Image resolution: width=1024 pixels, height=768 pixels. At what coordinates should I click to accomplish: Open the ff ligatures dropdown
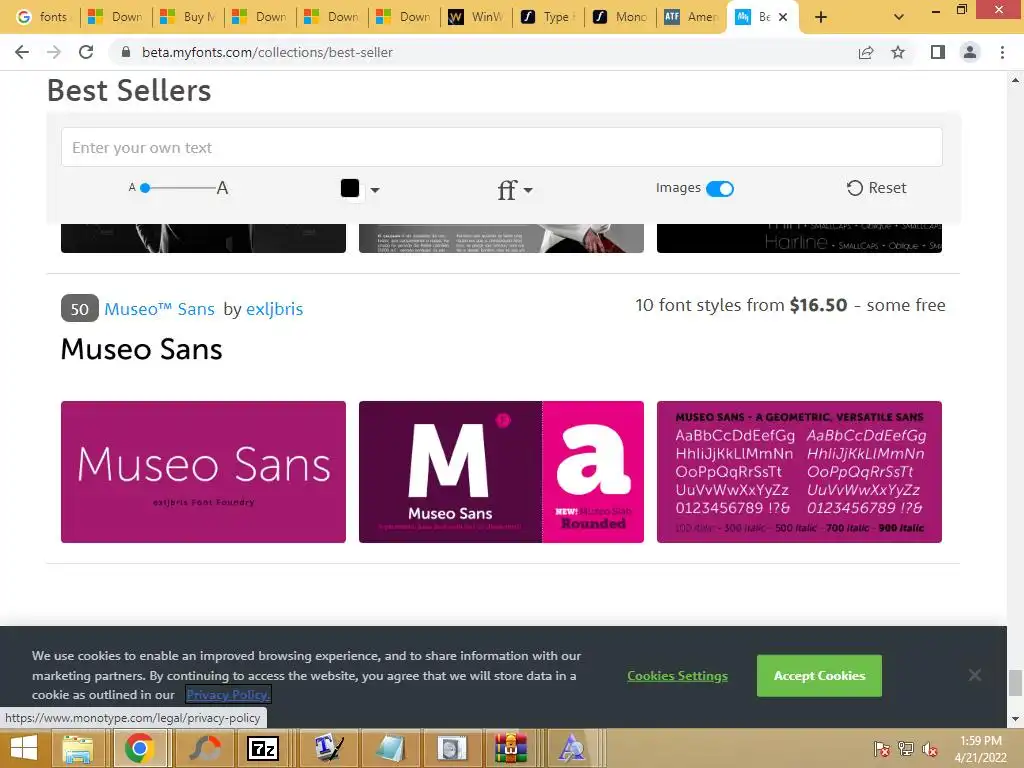pos(515,189)
